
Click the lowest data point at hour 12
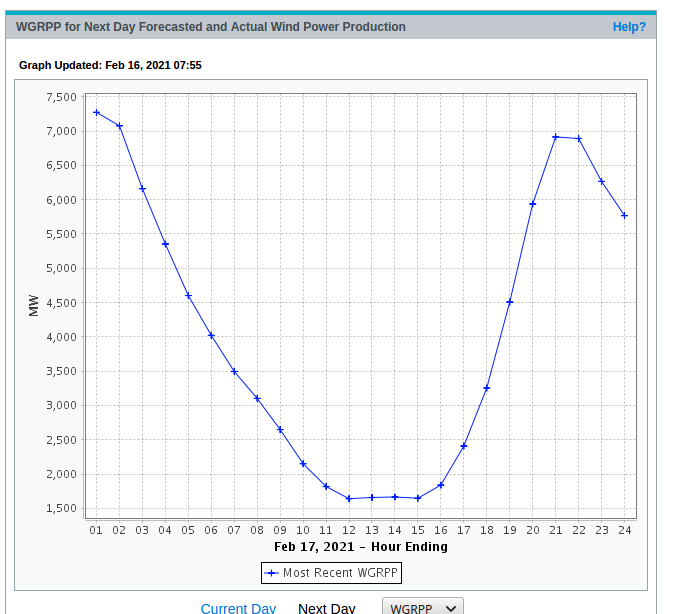click(x=349, y=499)
